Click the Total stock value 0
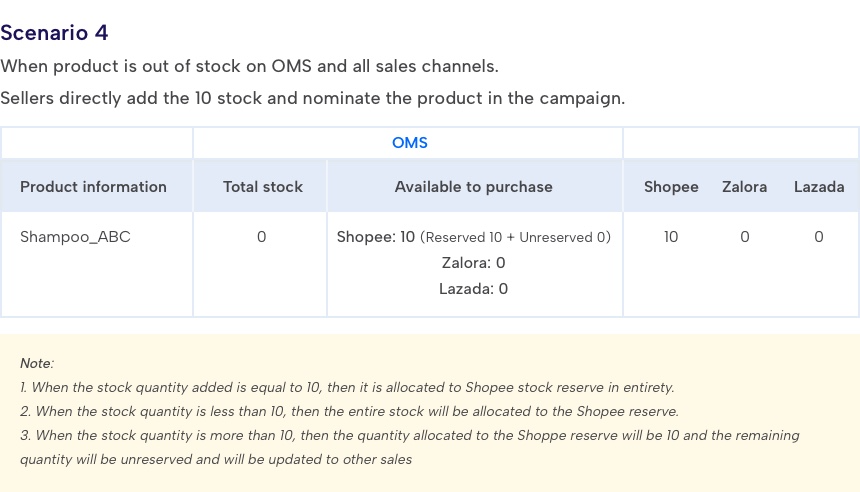 pos(262,237)
